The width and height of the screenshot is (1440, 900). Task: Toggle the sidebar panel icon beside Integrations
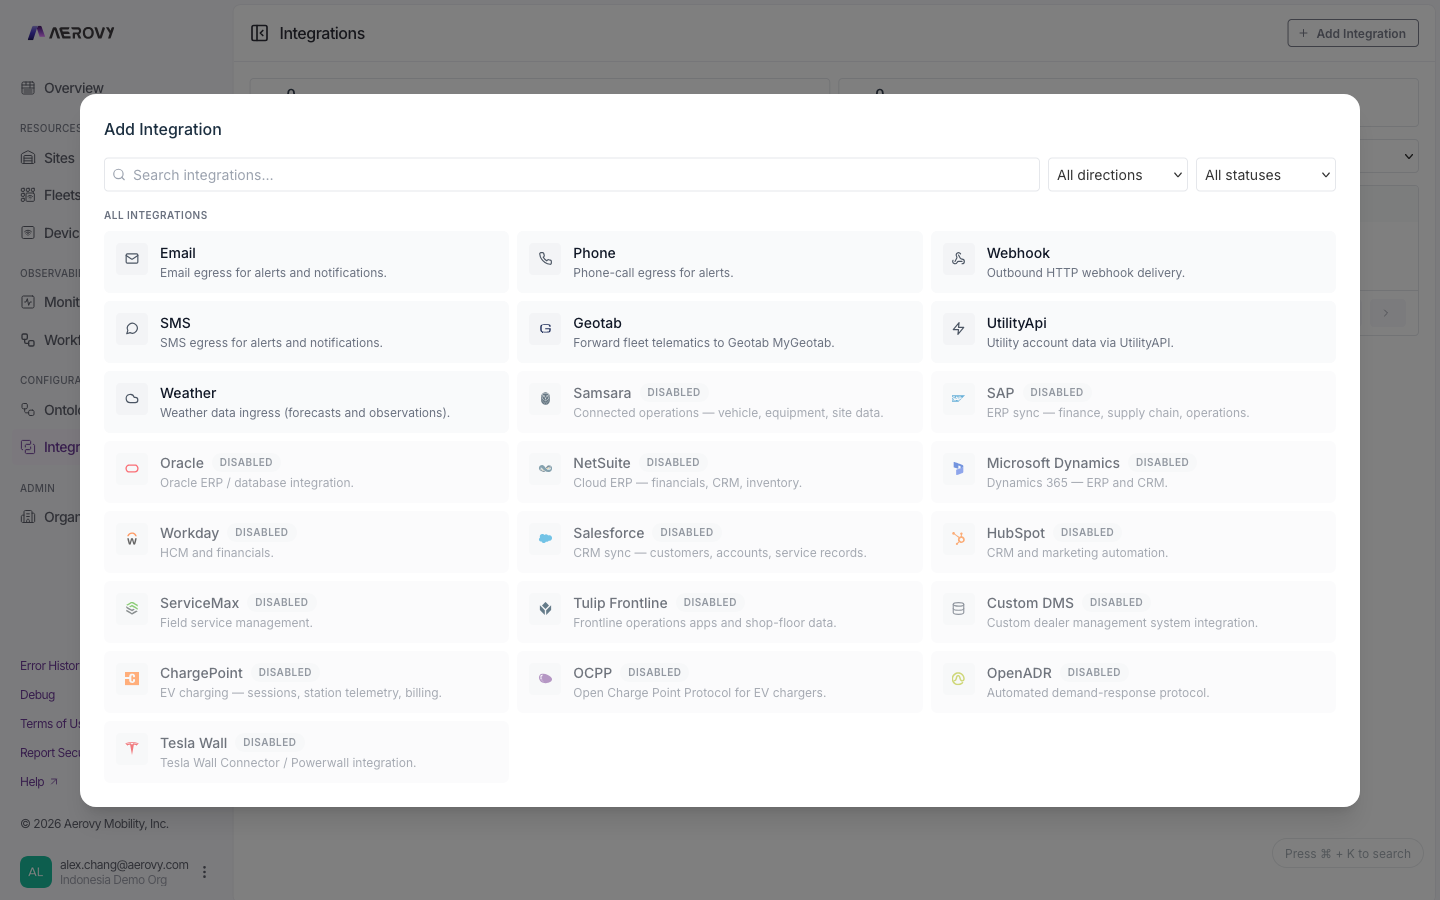point(260,33)
